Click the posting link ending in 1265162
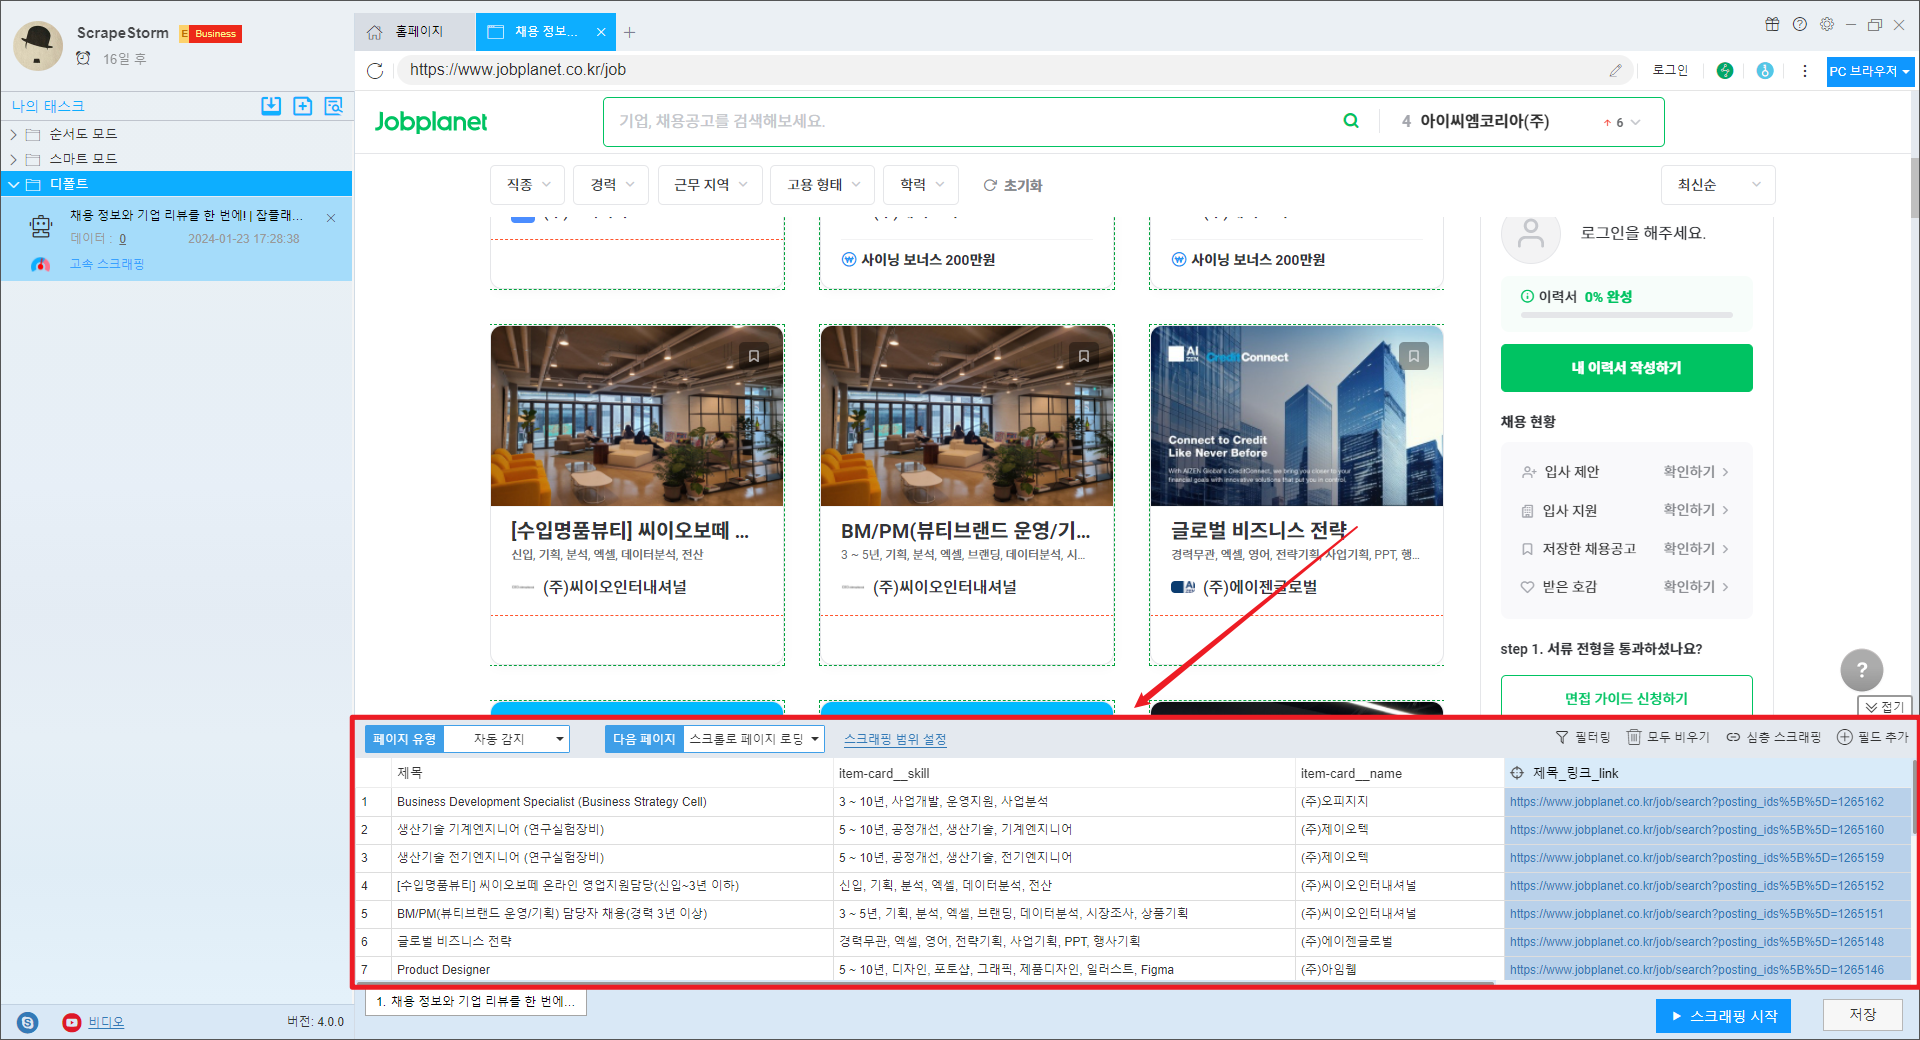The height and width of the screenshot is (1040, 1920). click(x=1696, y=802)
